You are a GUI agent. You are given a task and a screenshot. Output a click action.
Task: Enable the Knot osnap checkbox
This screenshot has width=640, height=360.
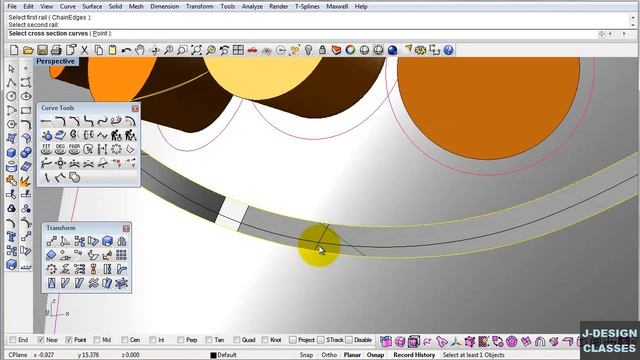click(265, 340)
